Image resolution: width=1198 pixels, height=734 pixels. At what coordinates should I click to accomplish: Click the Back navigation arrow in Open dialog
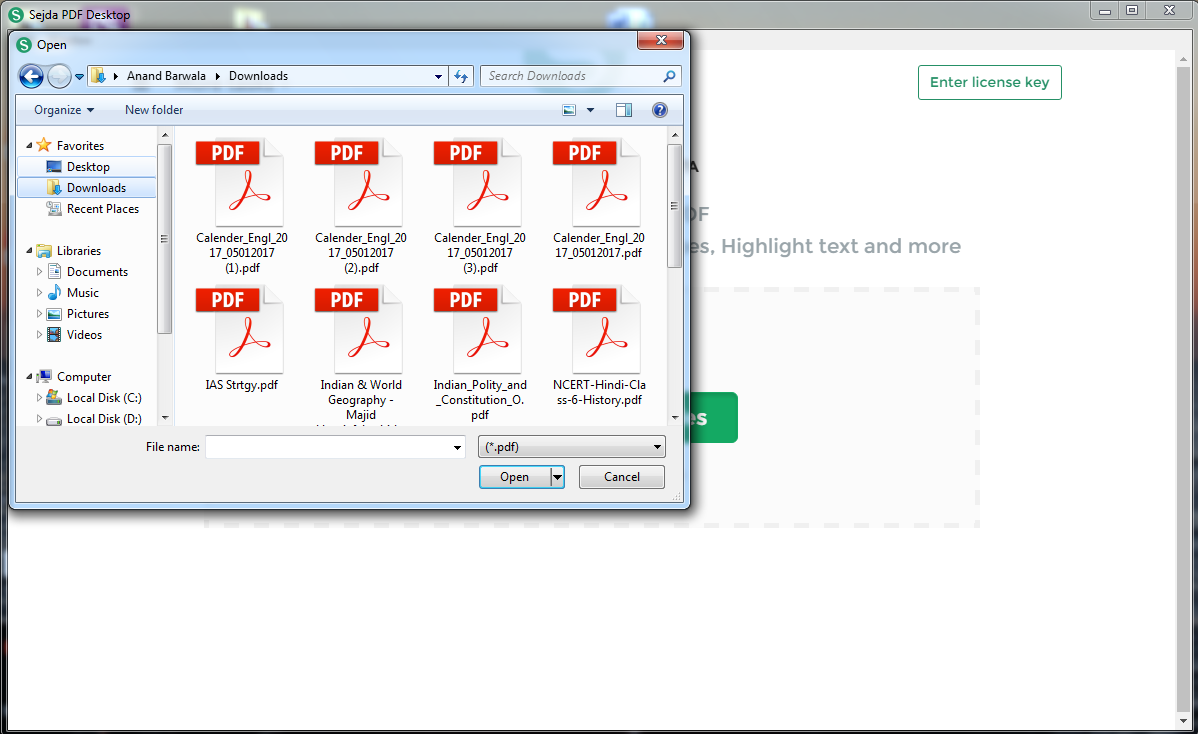point(31,76)
